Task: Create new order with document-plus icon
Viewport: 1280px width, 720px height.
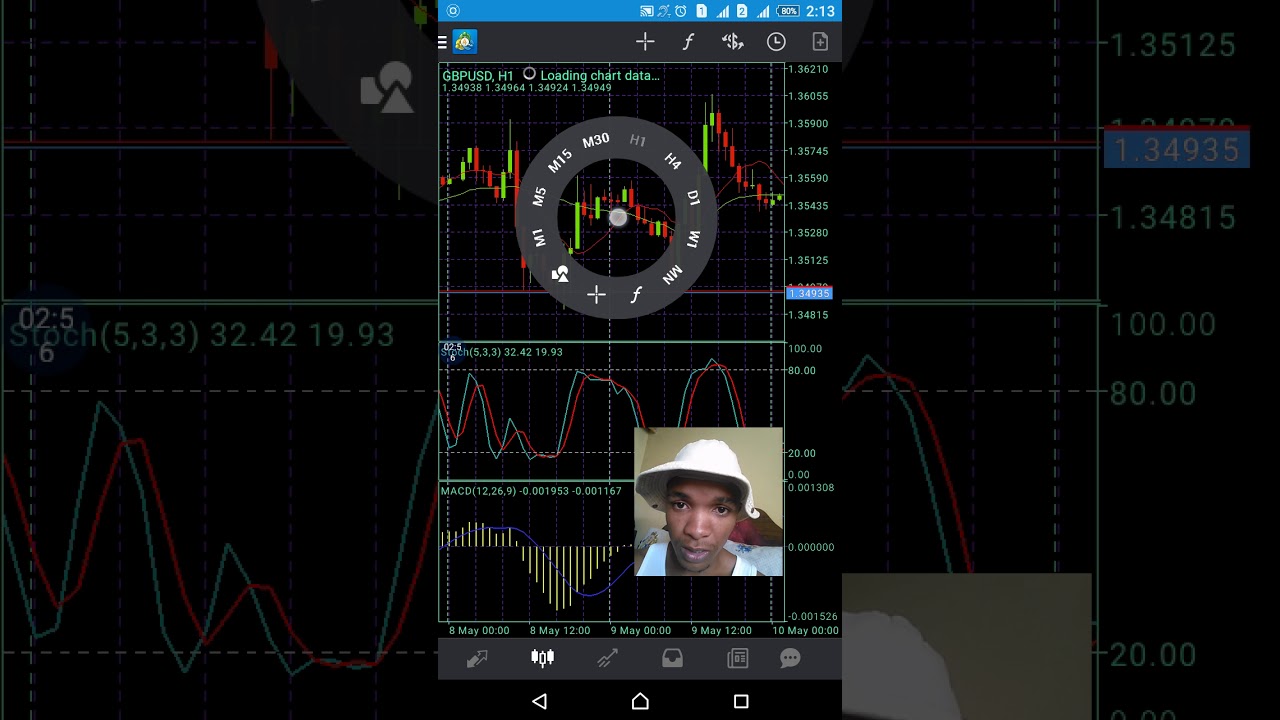Action: [820, 42]
